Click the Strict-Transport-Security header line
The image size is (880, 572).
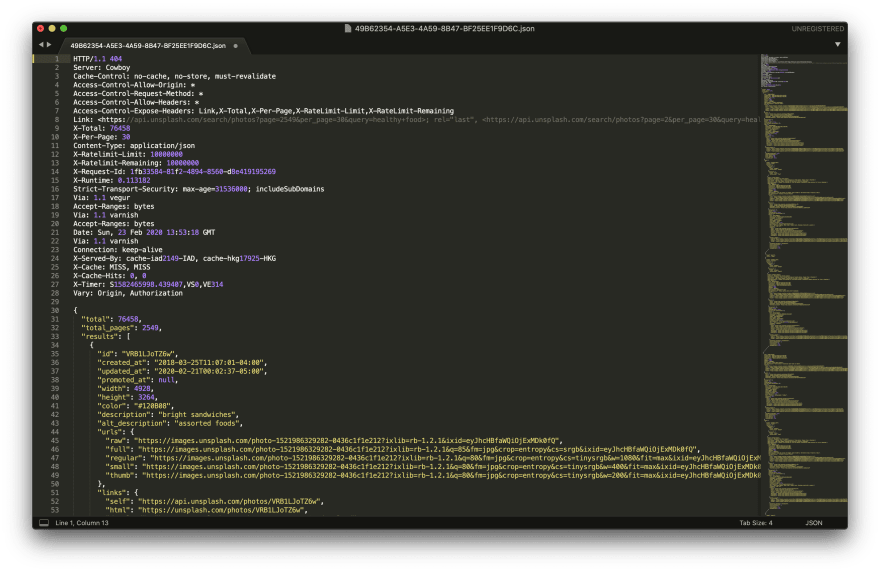coord(199,189)
